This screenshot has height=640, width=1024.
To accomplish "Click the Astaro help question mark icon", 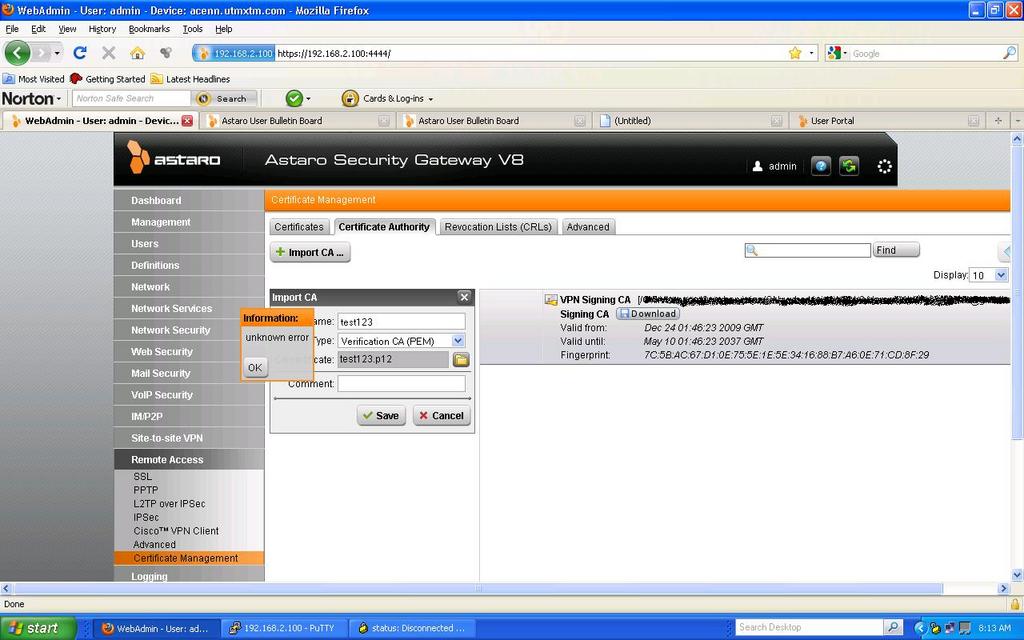I will point(821,166).
